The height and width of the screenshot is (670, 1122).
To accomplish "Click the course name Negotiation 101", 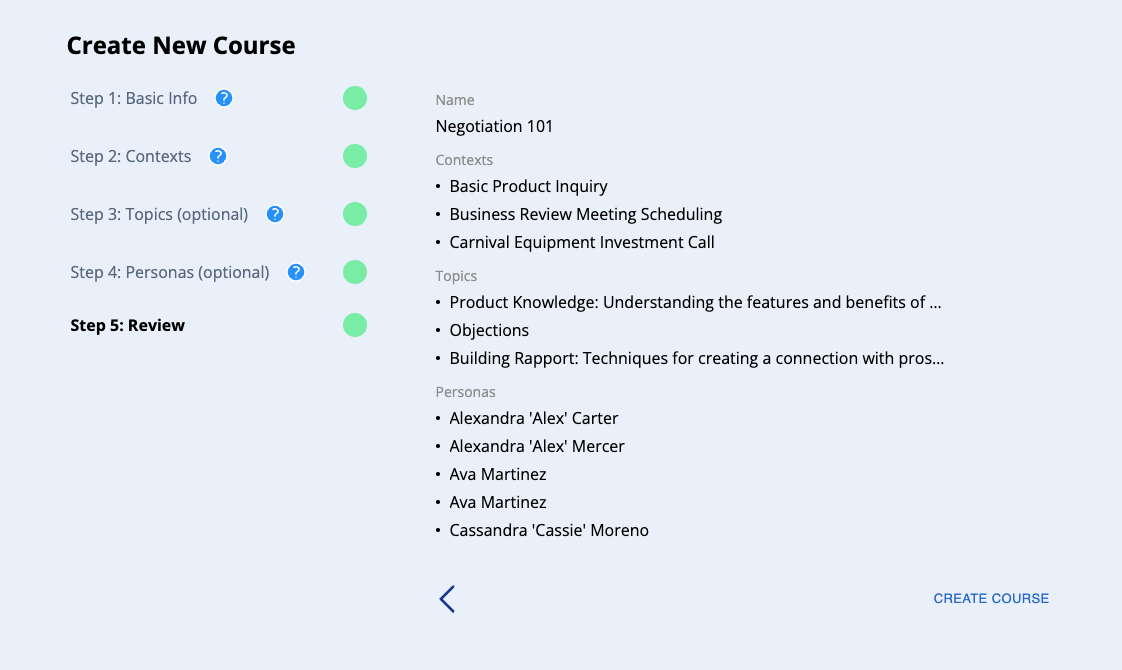I will click(494, 126).
